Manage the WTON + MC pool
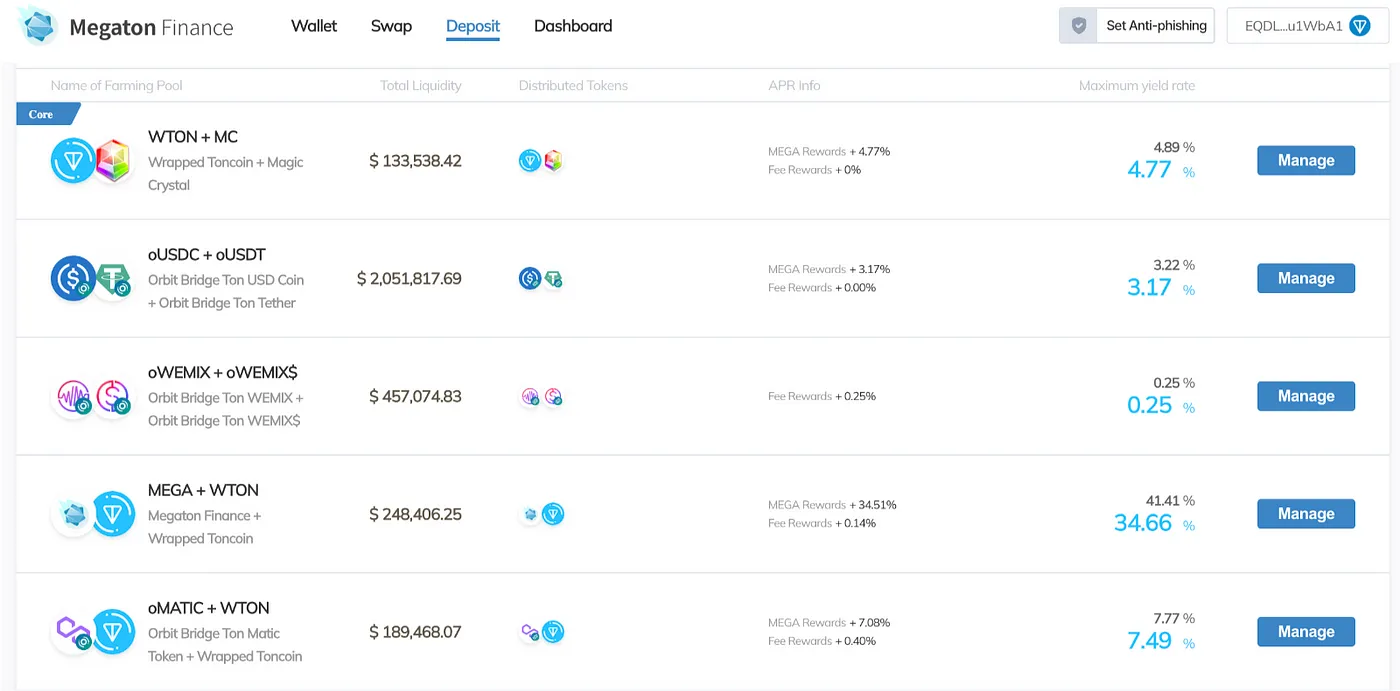1400x691 pixels. coord(1306,160)
